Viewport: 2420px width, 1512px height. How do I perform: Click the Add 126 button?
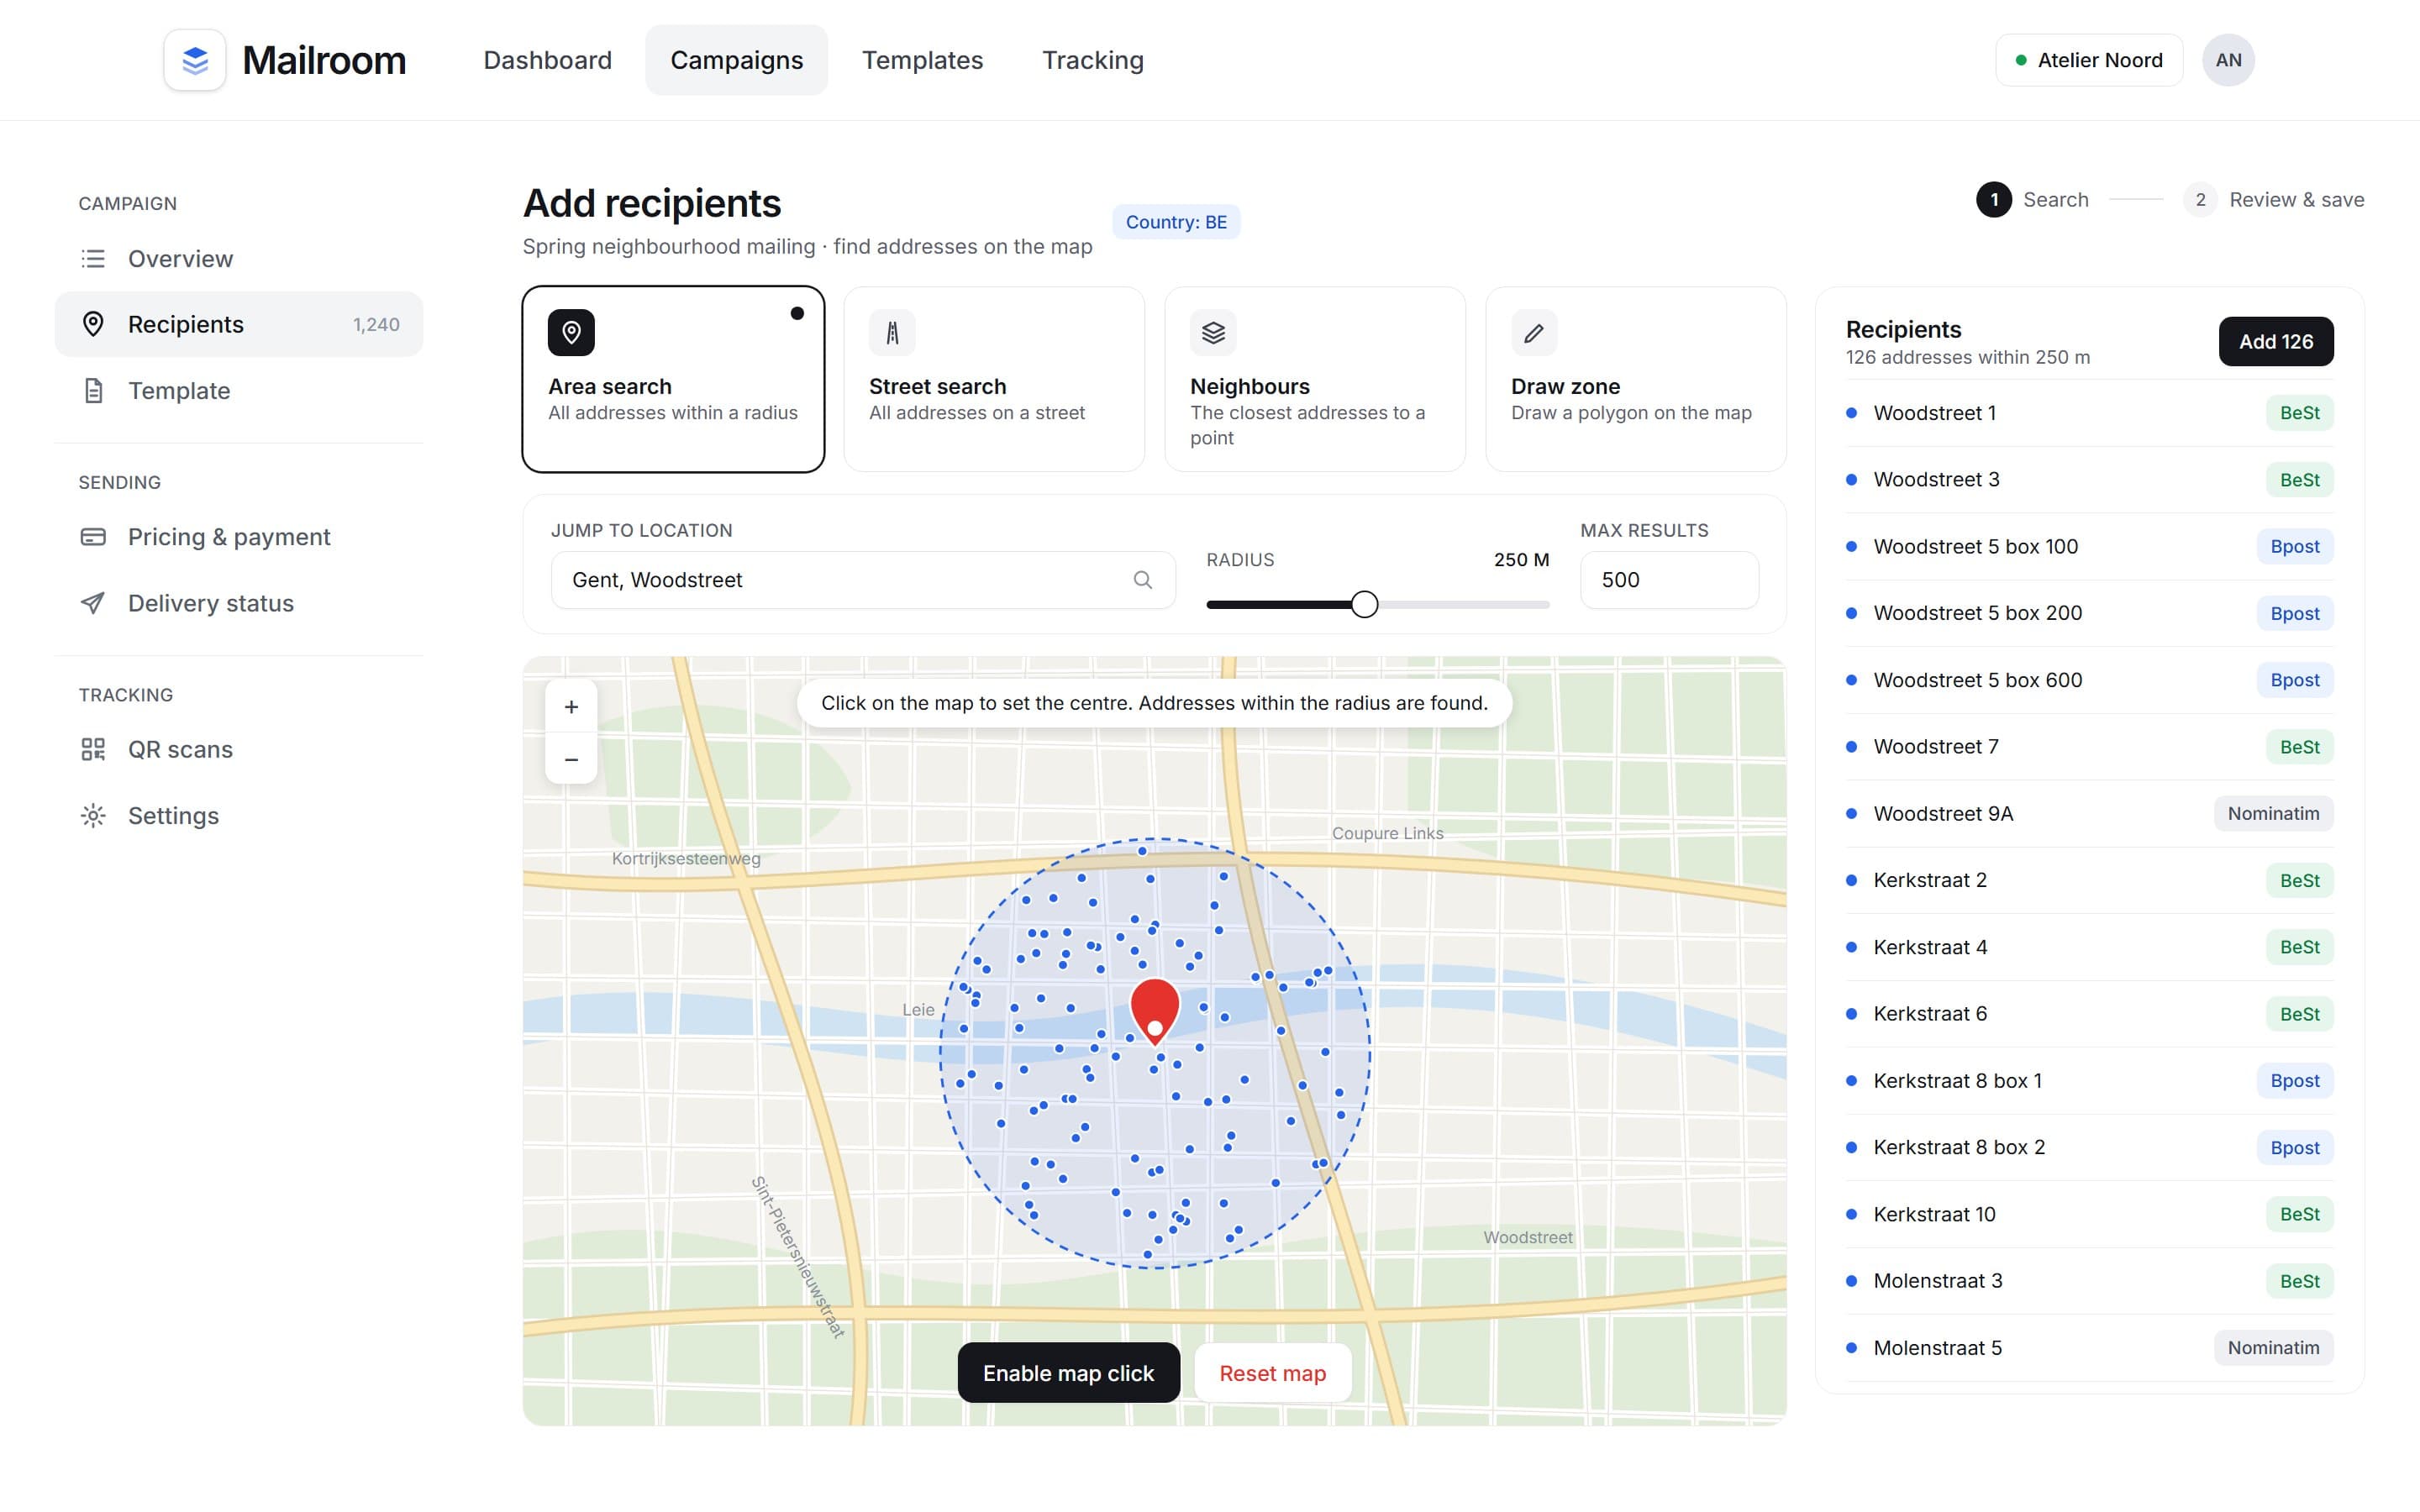(x=2276, y=341)
